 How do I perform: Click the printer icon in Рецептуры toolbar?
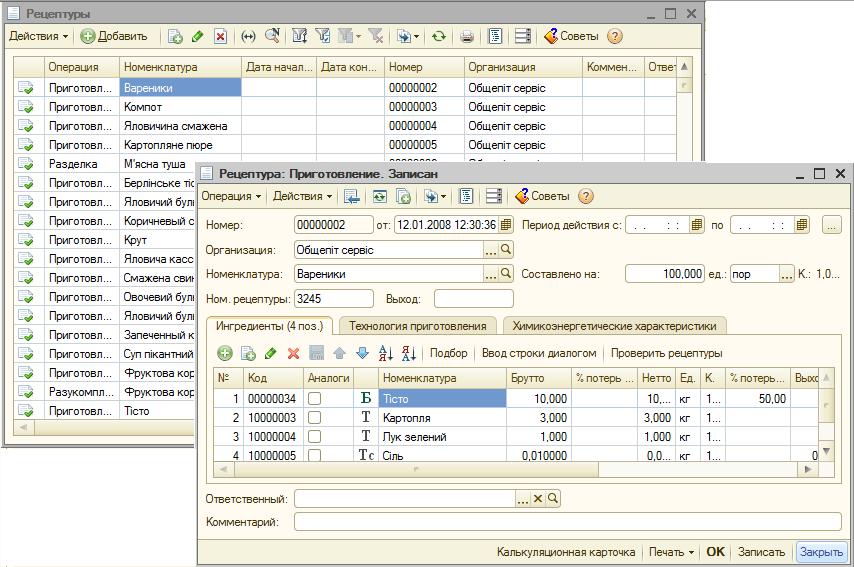466,36
